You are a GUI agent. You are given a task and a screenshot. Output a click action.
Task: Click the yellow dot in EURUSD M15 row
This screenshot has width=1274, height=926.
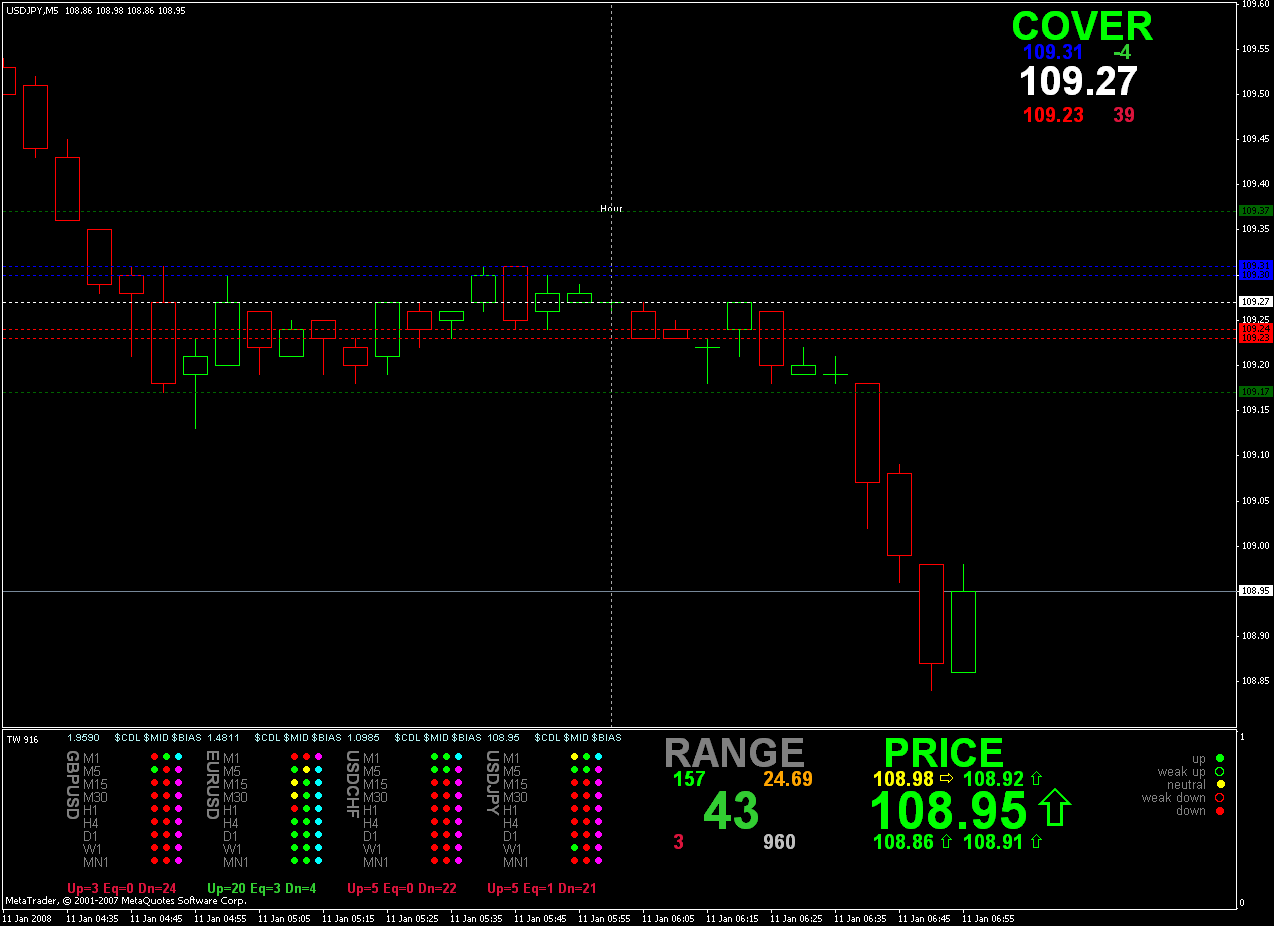click(294, 784)
